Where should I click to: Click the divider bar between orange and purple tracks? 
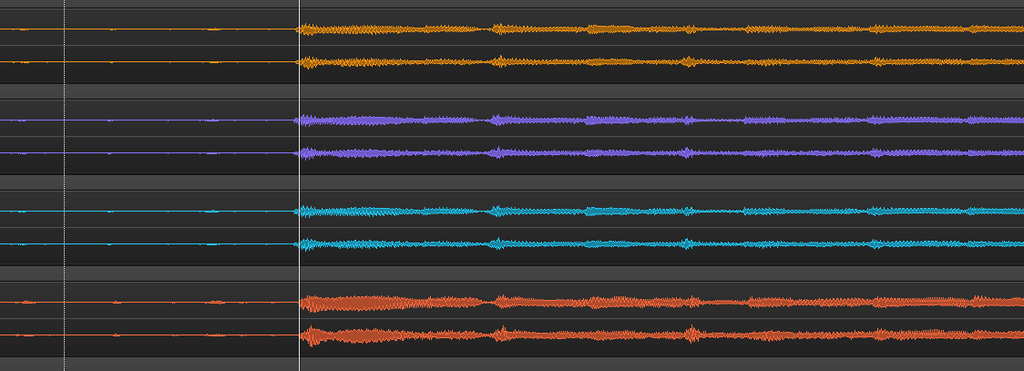click(x=512, y=91)
